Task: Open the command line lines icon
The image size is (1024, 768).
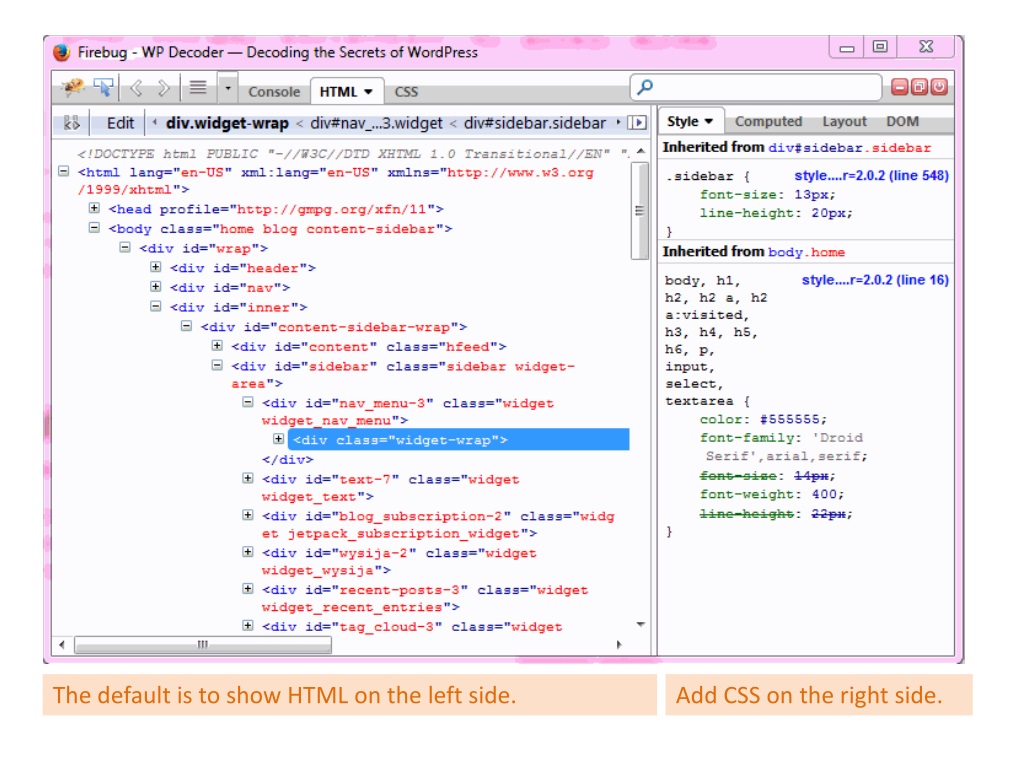Action: (x=198, y=88)
